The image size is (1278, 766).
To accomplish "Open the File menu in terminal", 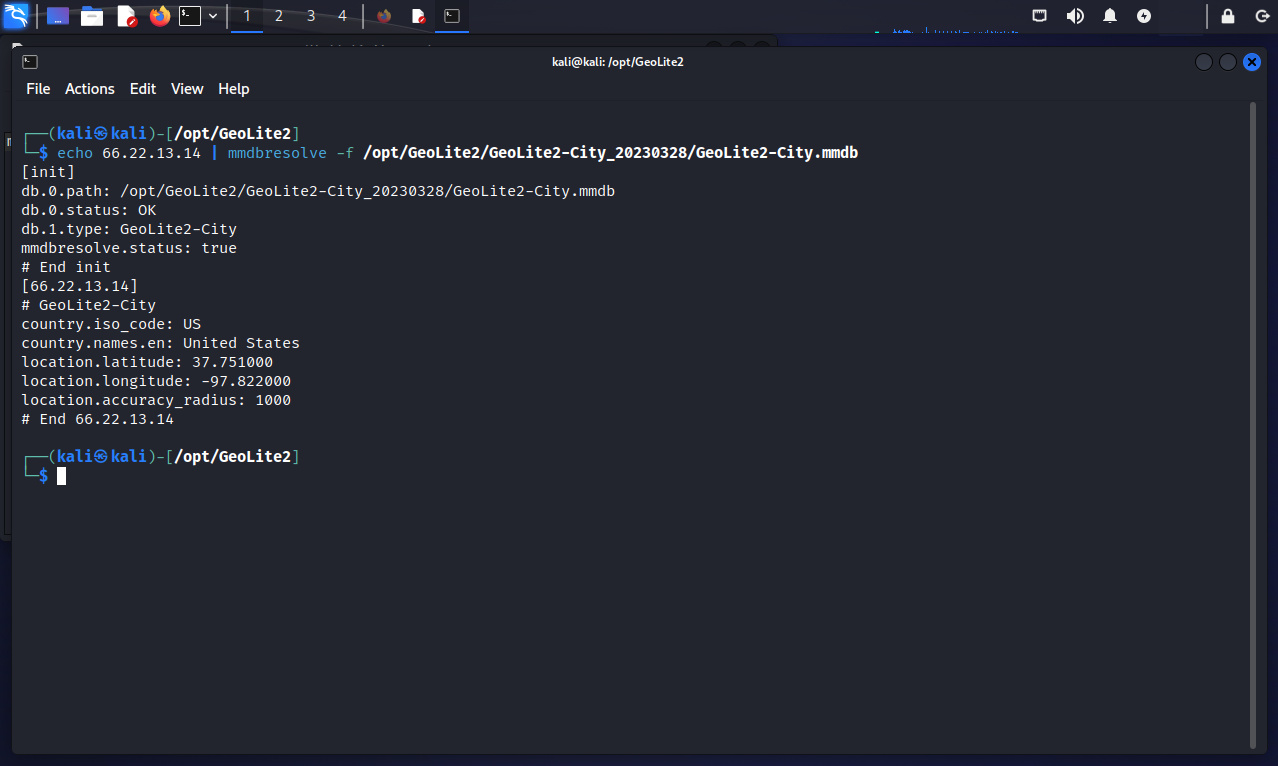I will click(x=38, y=89).
